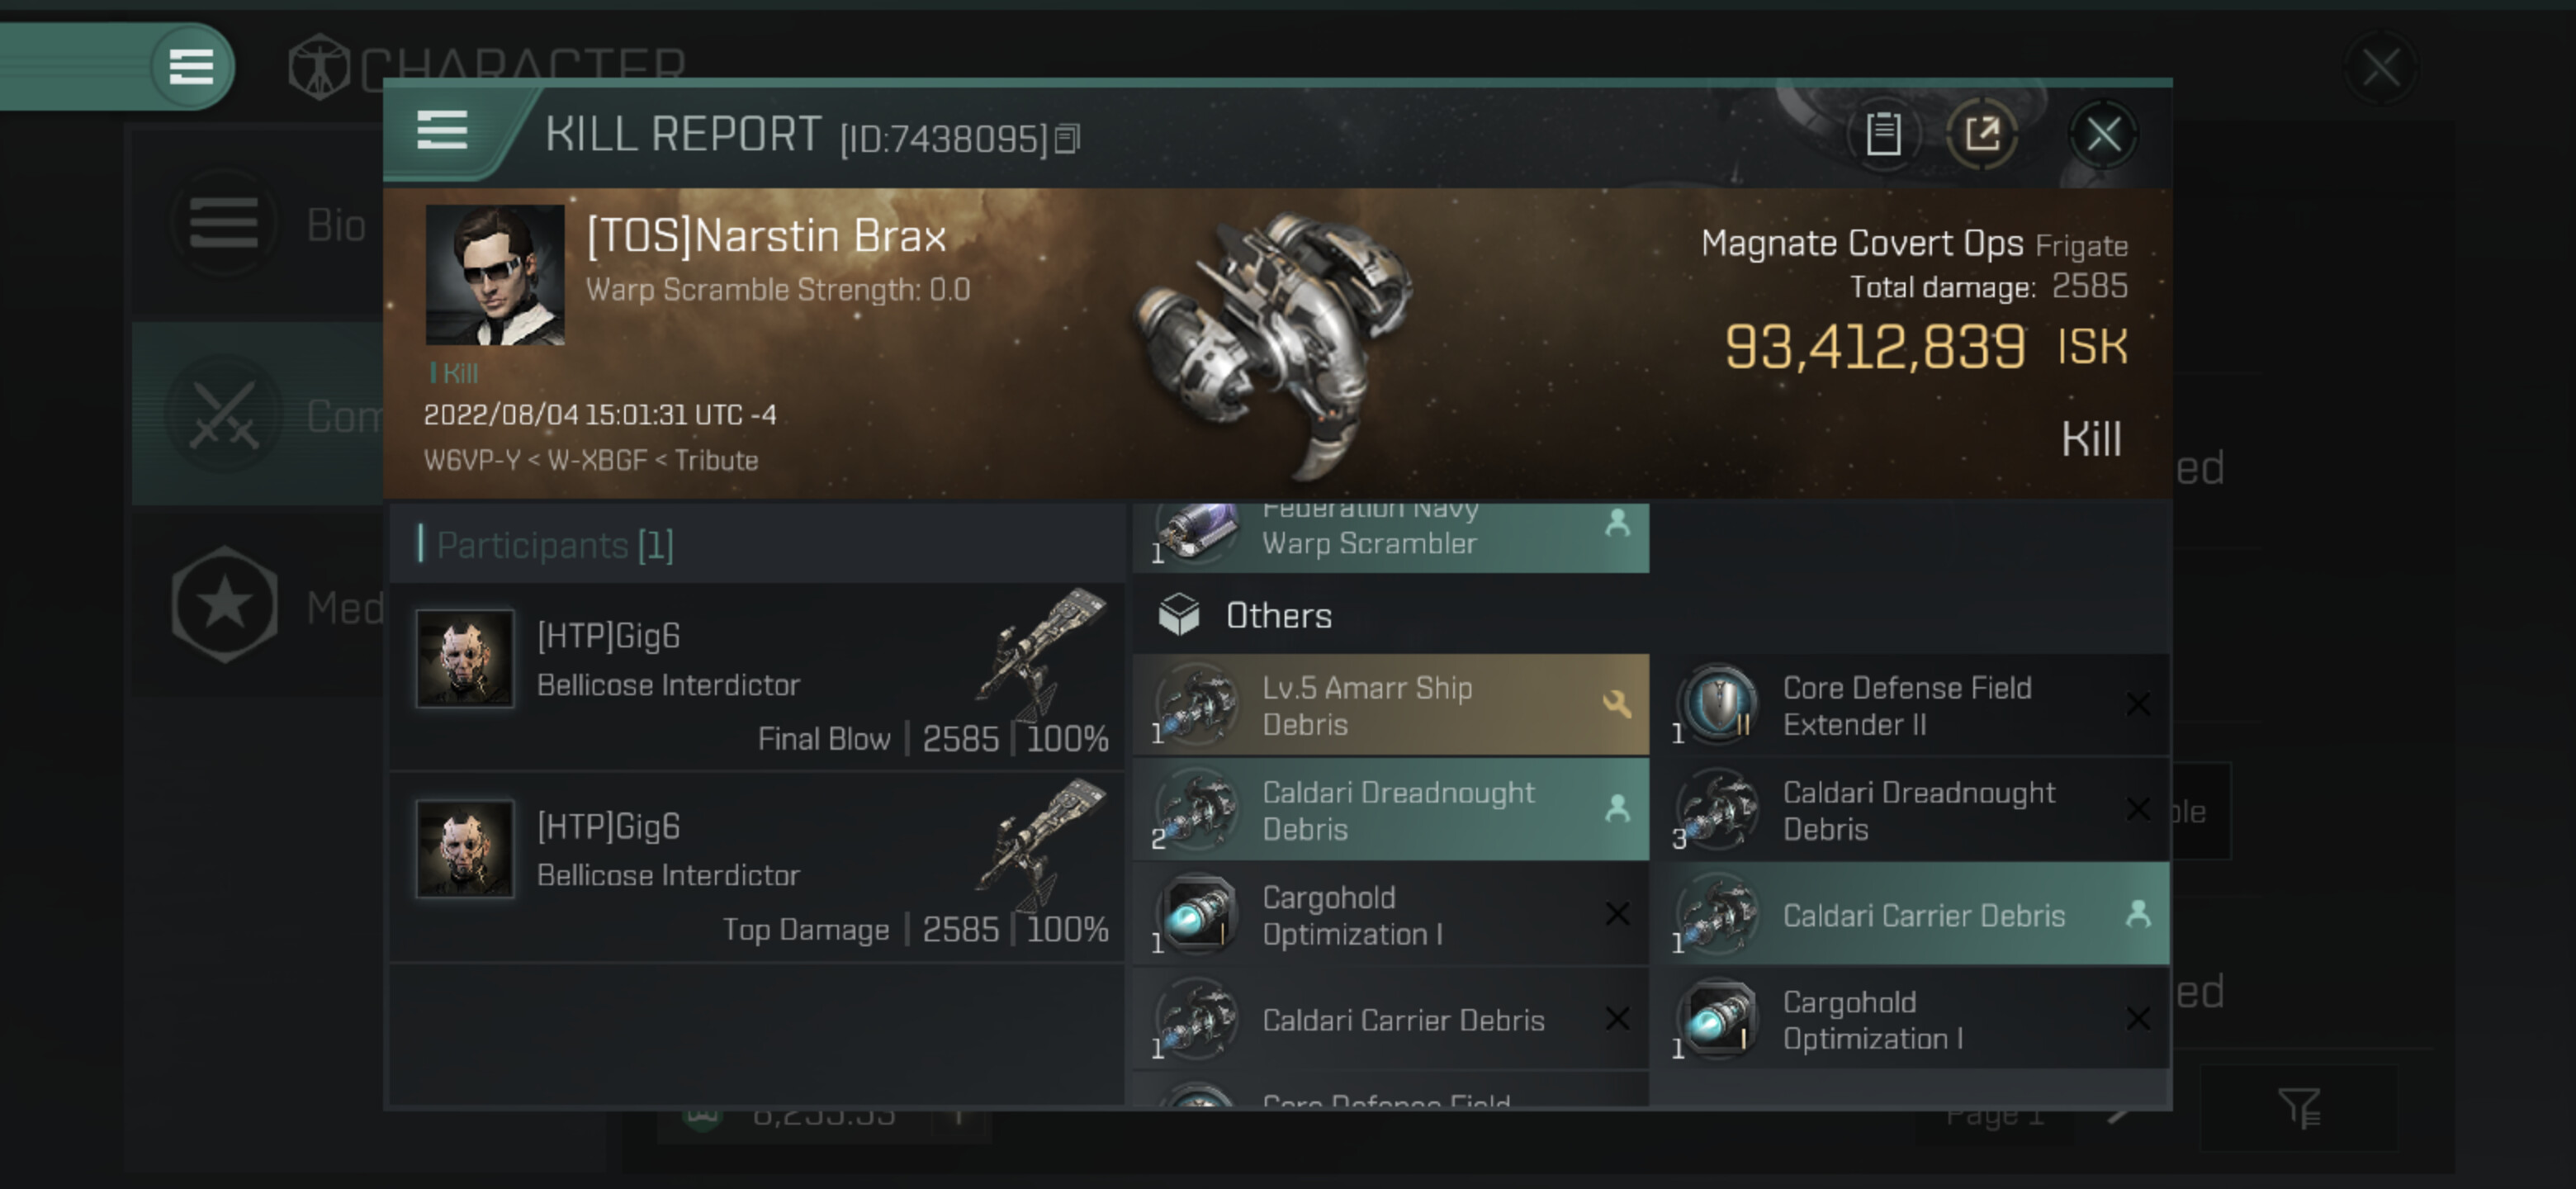
Task: Click the clipboard icon in report header
Action: tap(1883, 134)
